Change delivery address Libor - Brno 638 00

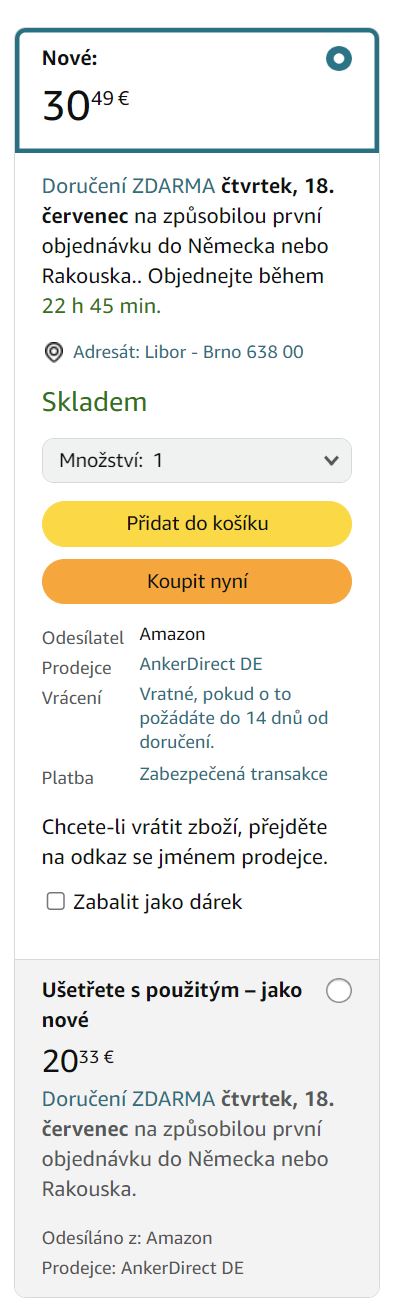[188, 352]
